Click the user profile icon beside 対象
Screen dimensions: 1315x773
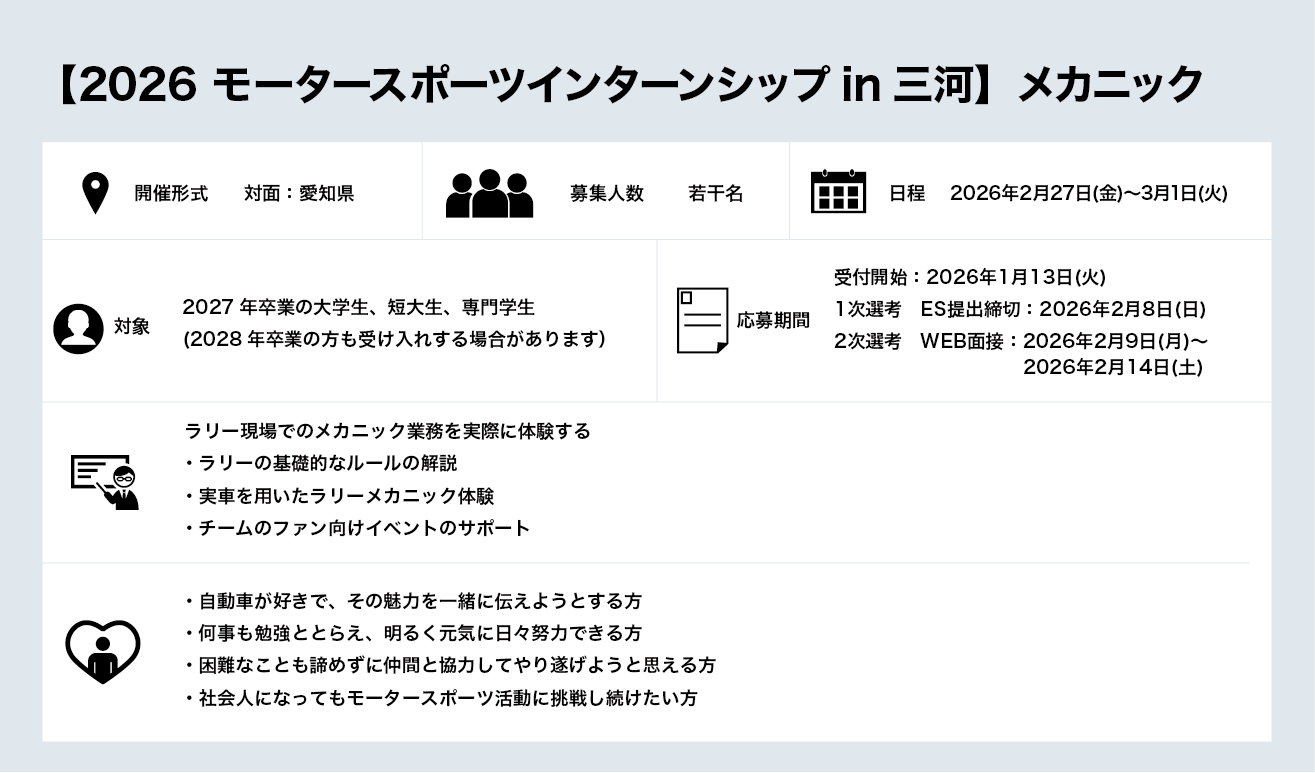click(78, 328)
